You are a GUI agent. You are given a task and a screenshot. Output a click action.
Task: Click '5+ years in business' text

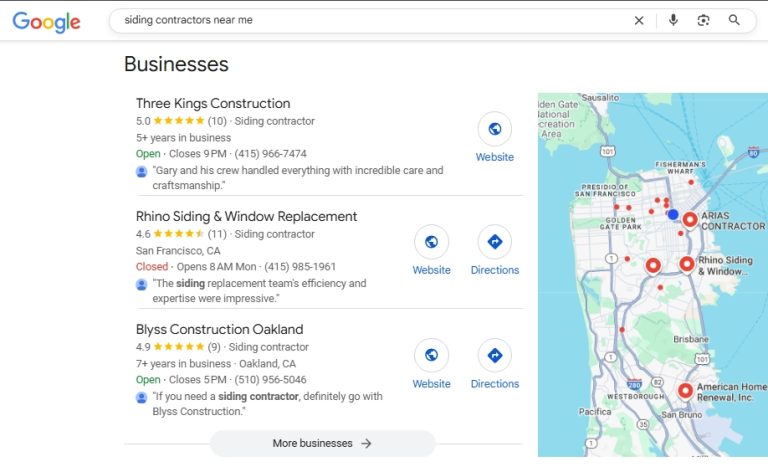pyautogui.click(x=184, y=138)
